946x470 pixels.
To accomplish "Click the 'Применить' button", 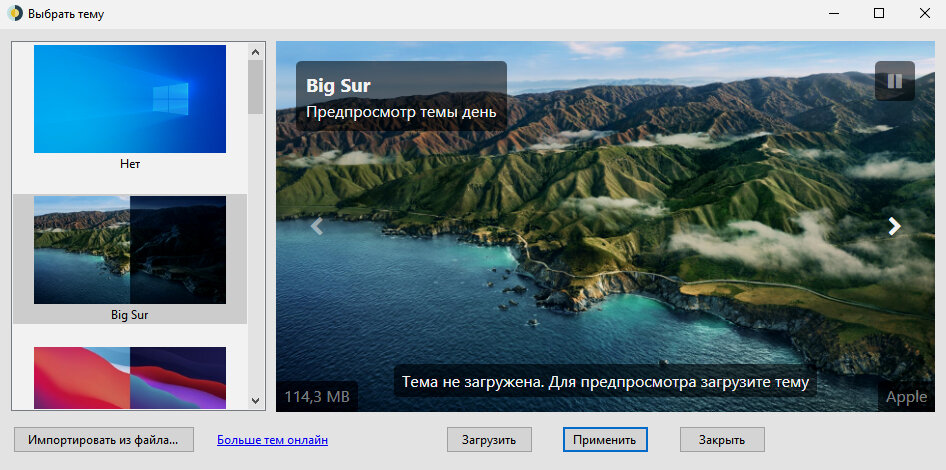I will 605,440.
